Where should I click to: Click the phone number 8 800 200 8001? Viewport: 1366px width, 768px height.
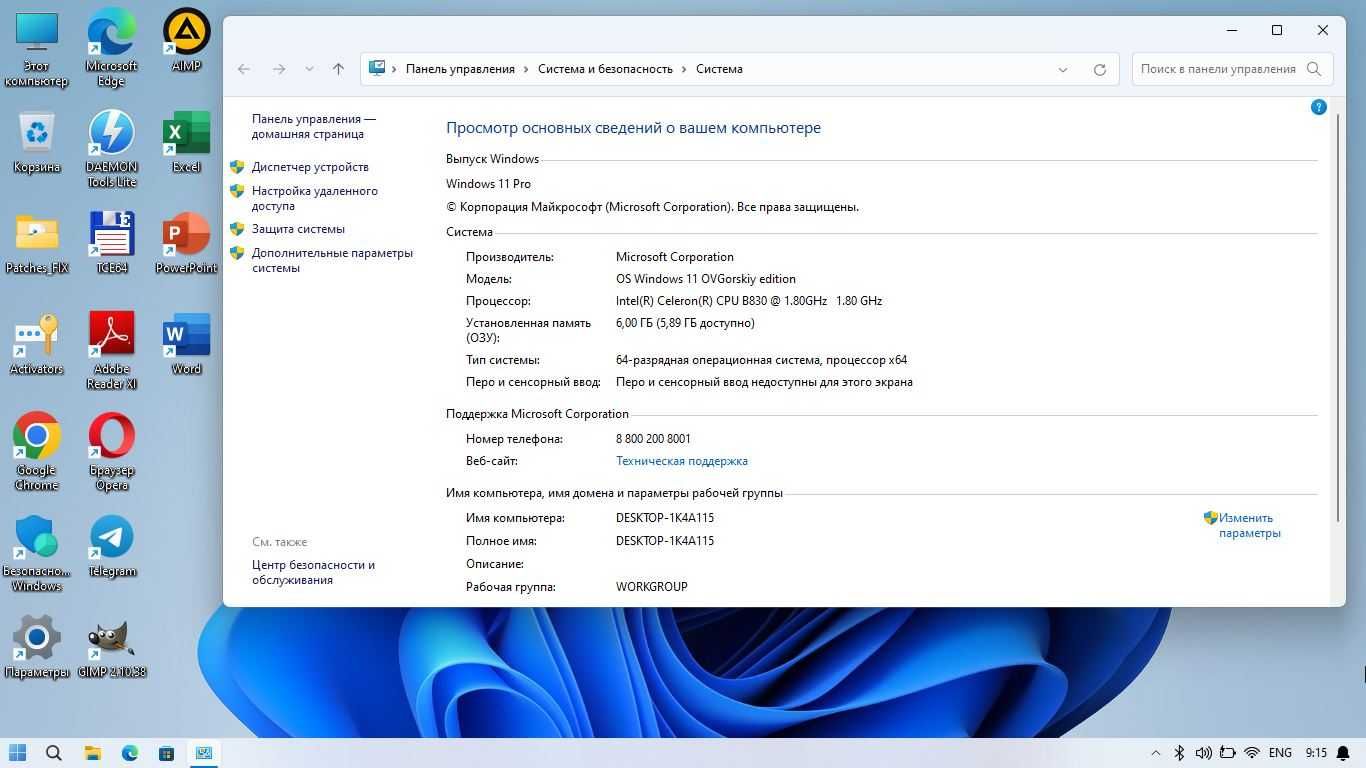pyautogui.click(x=653, y=439)
